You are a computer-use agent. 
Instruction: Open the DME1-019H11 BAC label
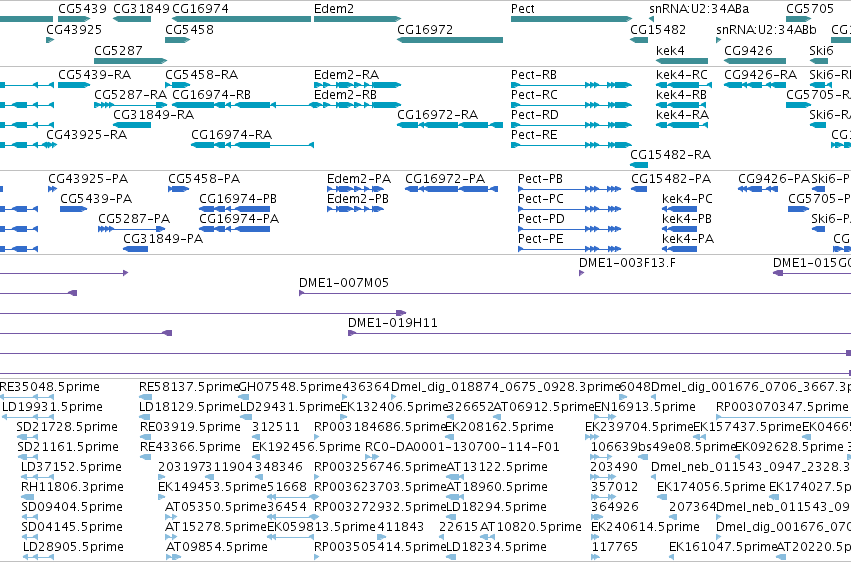[392, 323]
